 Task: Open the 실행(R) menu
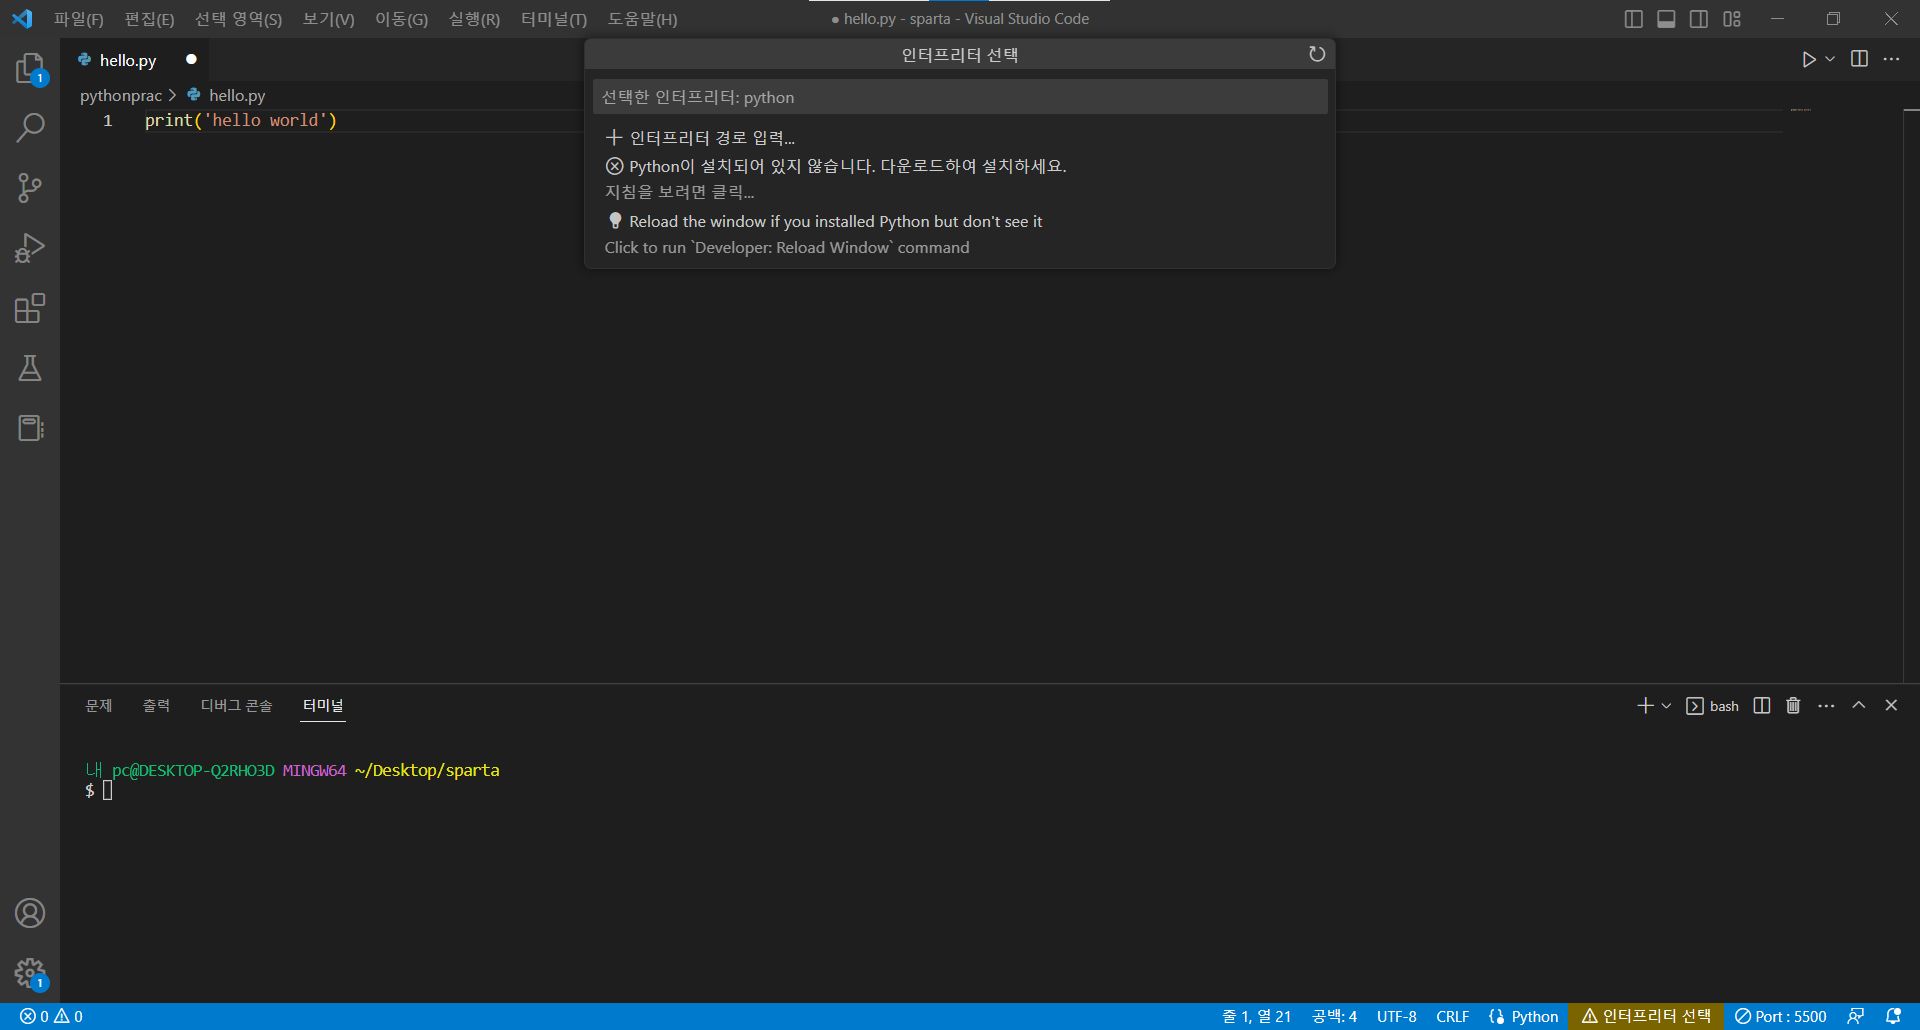pyautogui.click(x=475, y=19)
